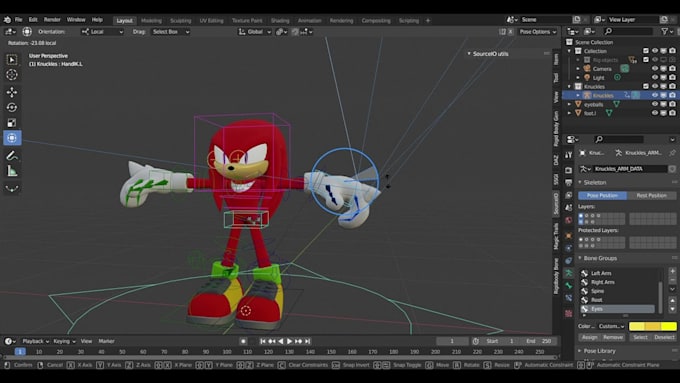Hide eyeballs object with eye icon
Viewport: 680px width, 383px height.
(x=655, y=104)
